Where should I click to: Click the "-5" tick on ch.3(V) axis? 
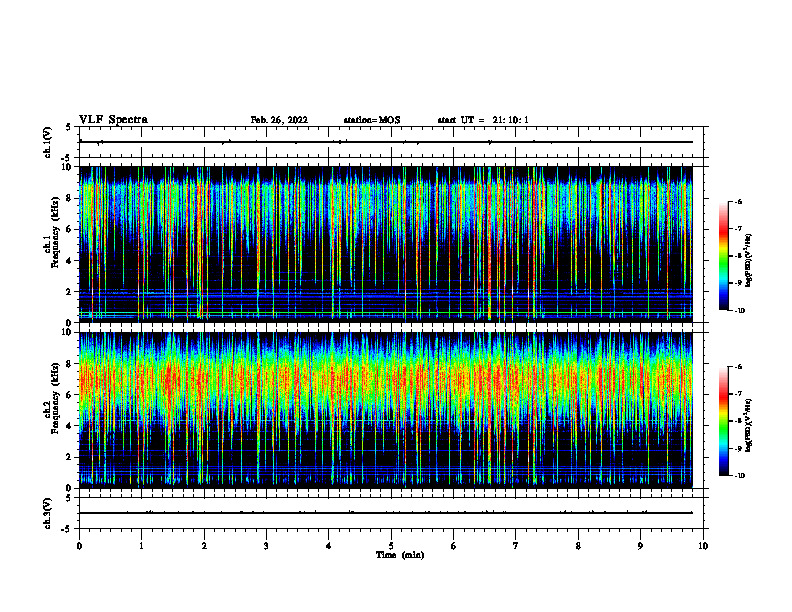click(x=66, y=529)
